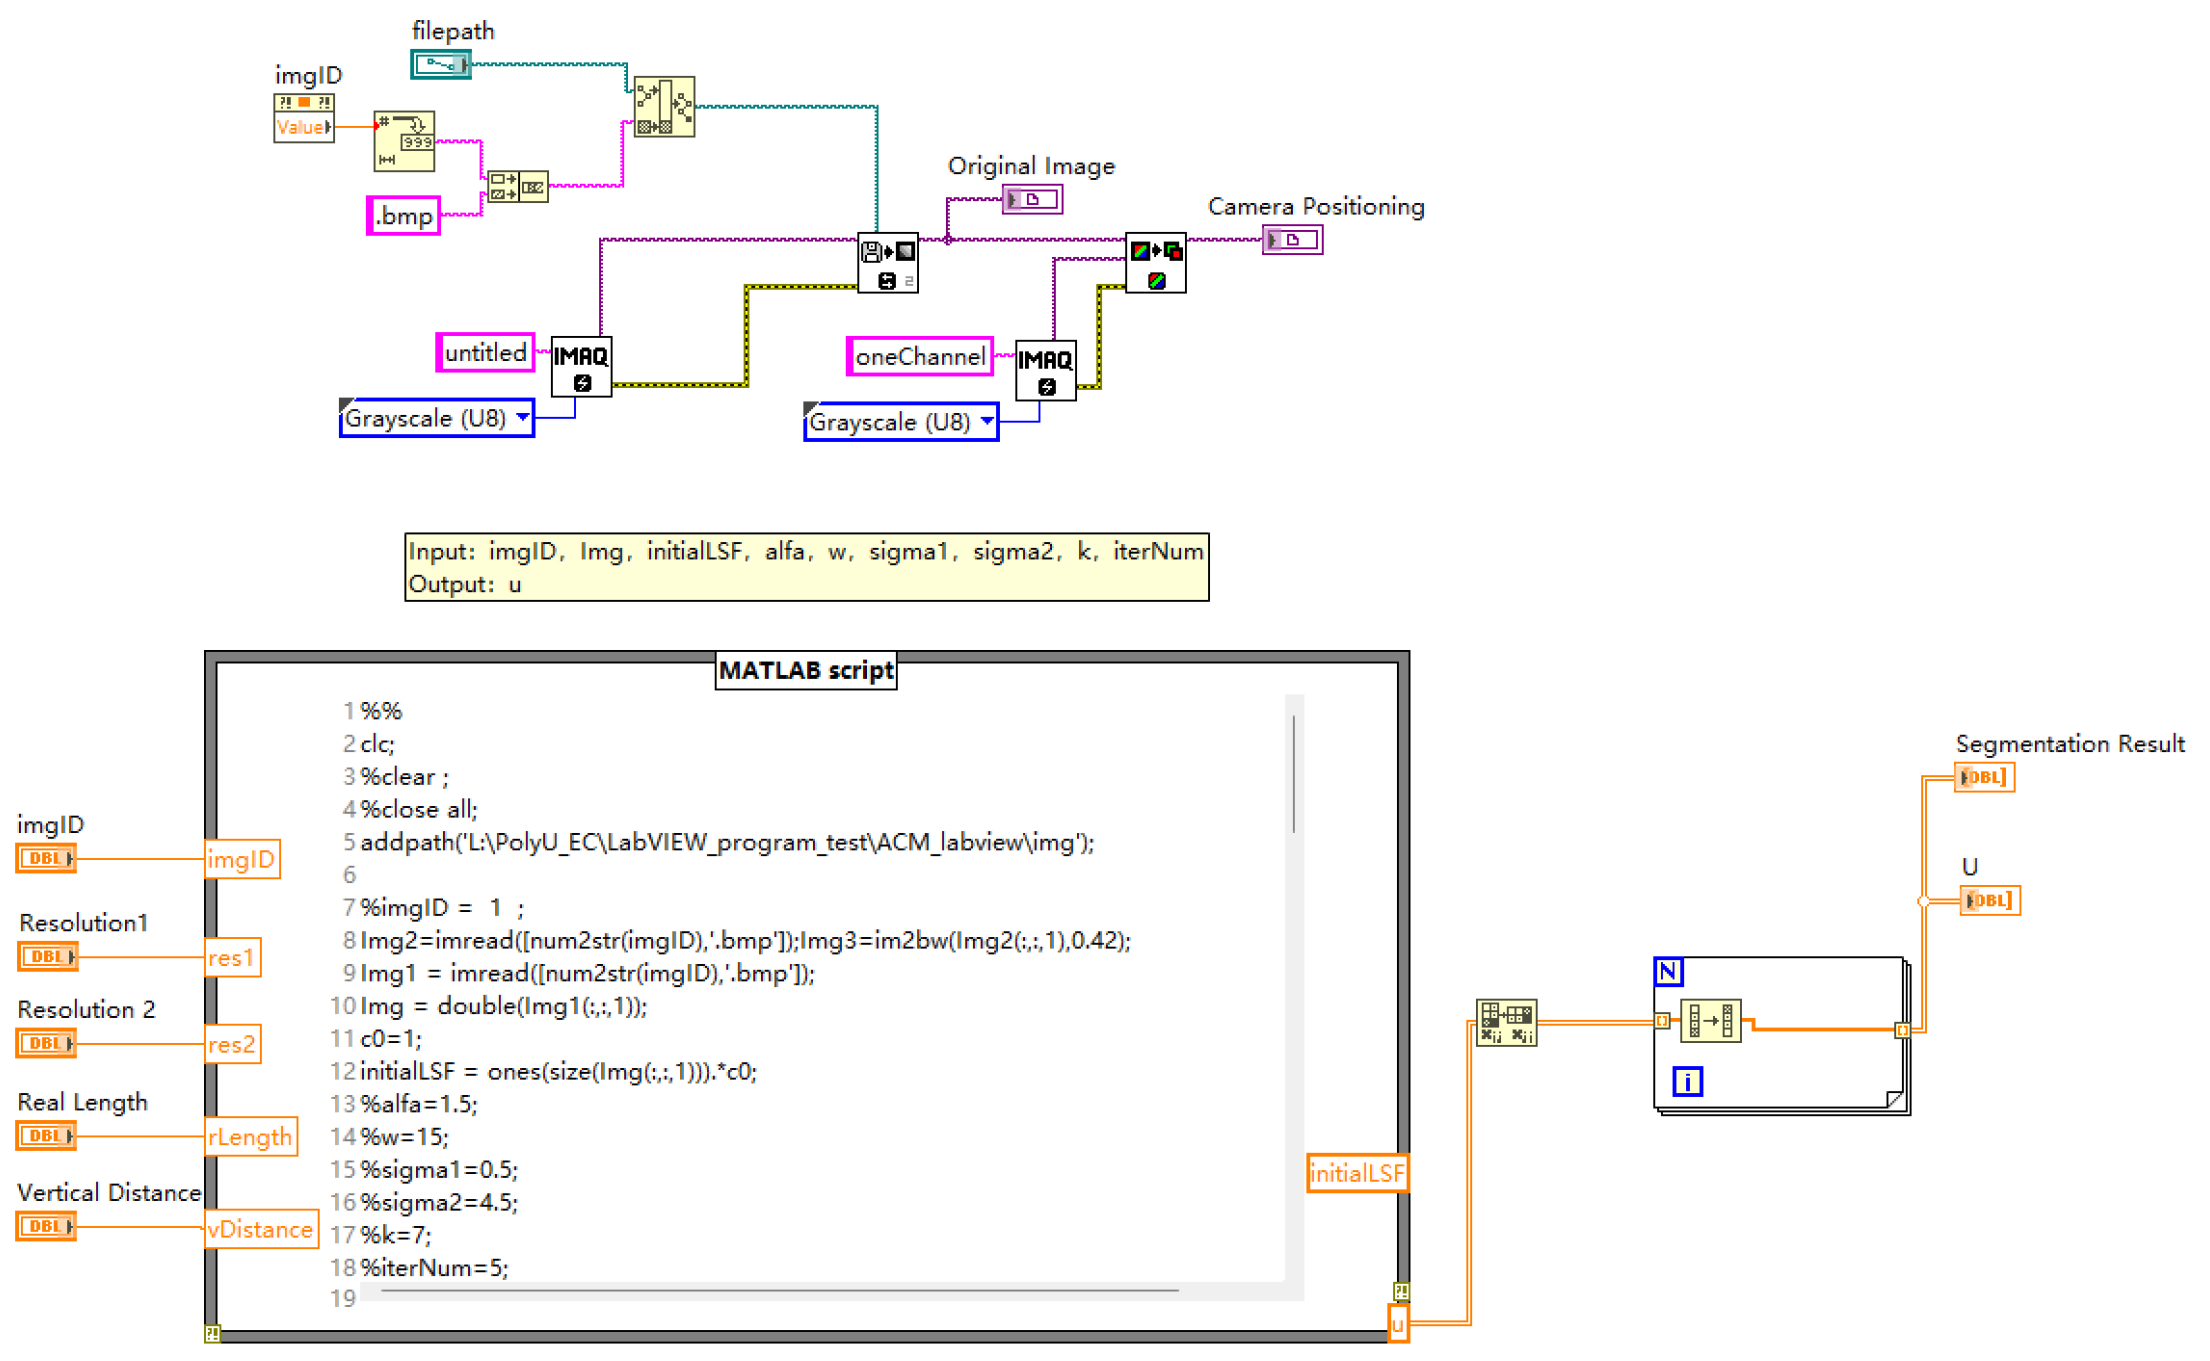Click the MATLAB script vertical scrollbar
2210x1361 pixels.
tap(1294, 775)
